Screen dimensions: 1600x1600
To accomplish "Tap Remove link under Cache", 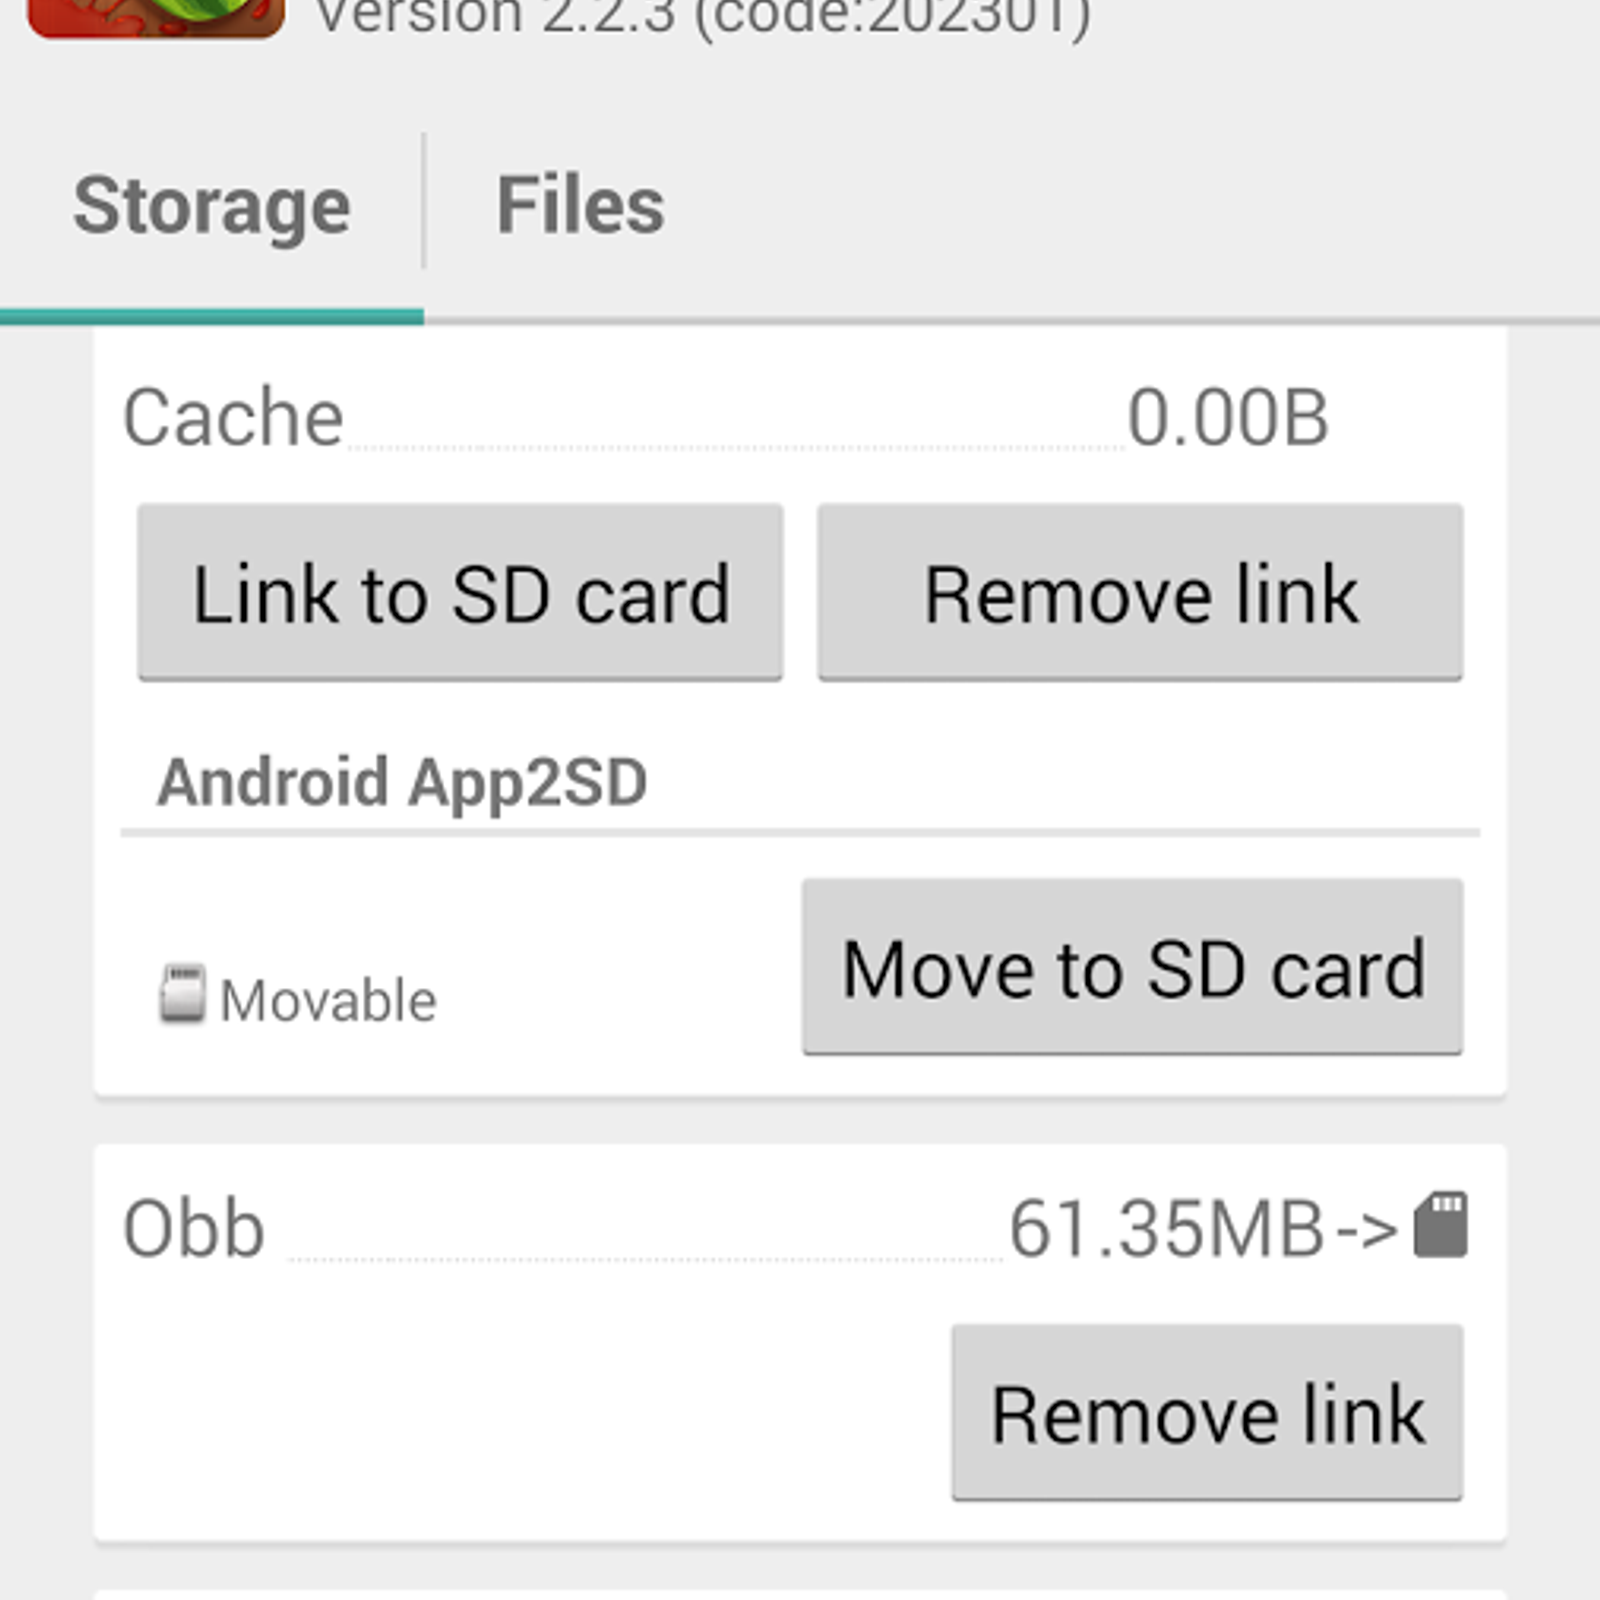I will pos(1140,594).
